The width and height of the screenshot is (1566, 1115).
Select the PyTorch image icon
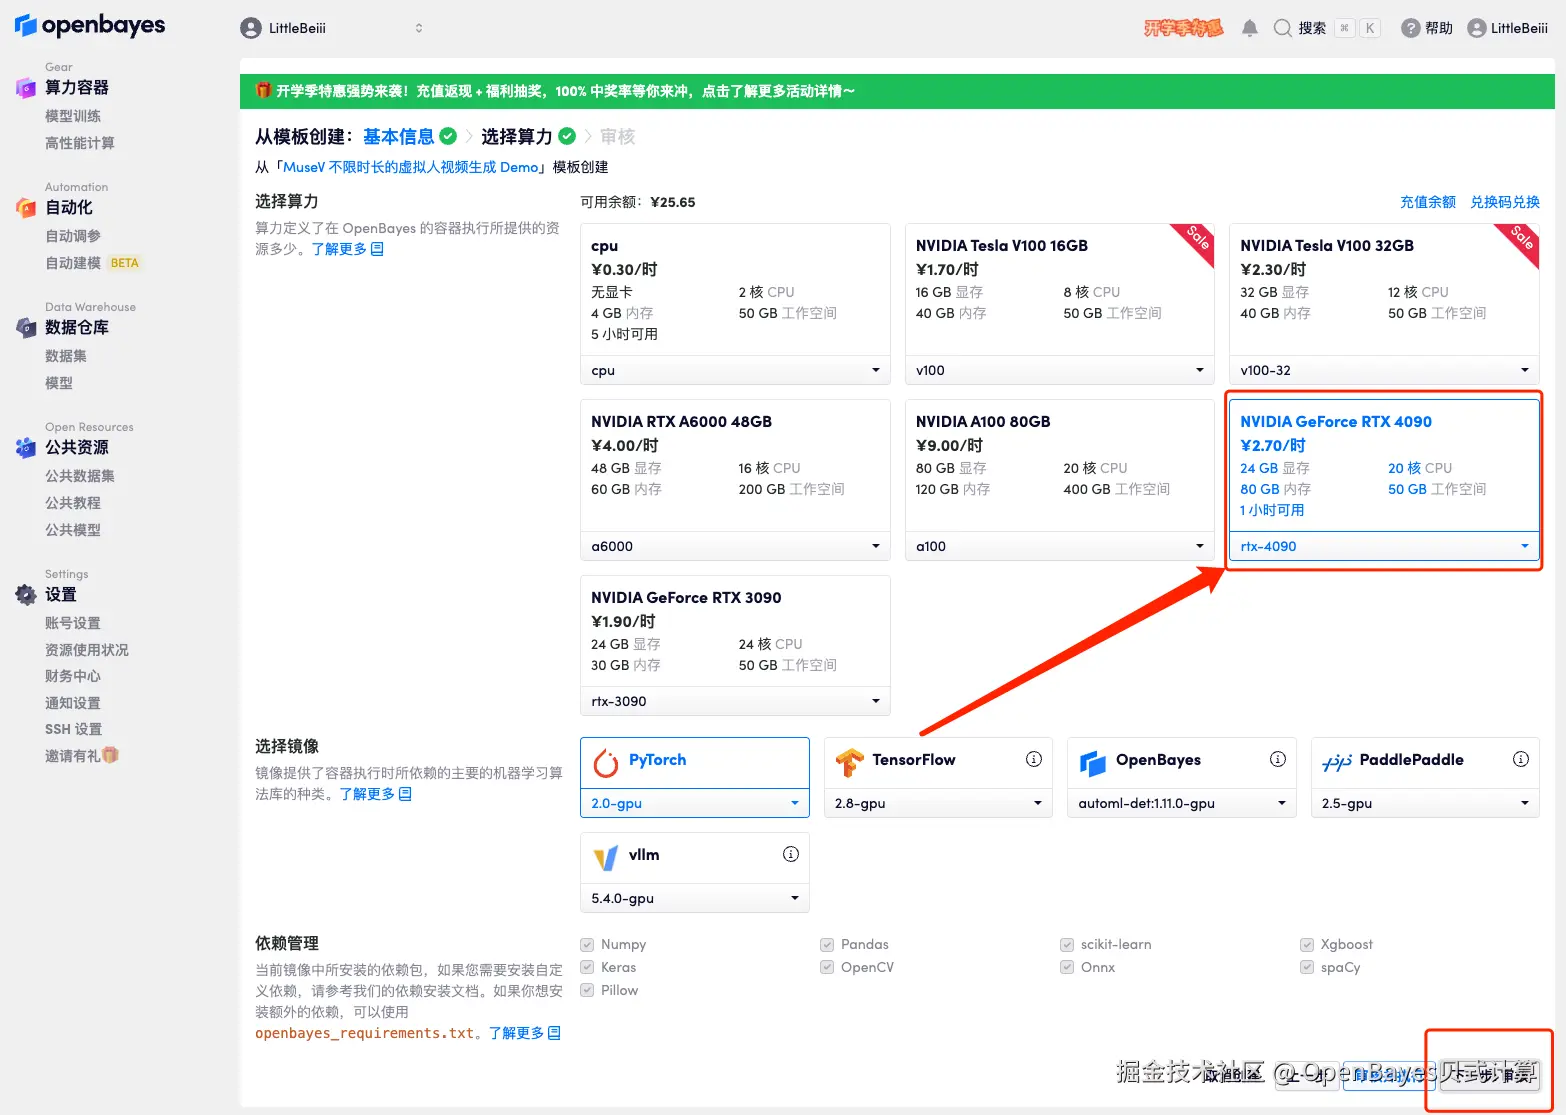pyautogui.click(x=605, y=761)
